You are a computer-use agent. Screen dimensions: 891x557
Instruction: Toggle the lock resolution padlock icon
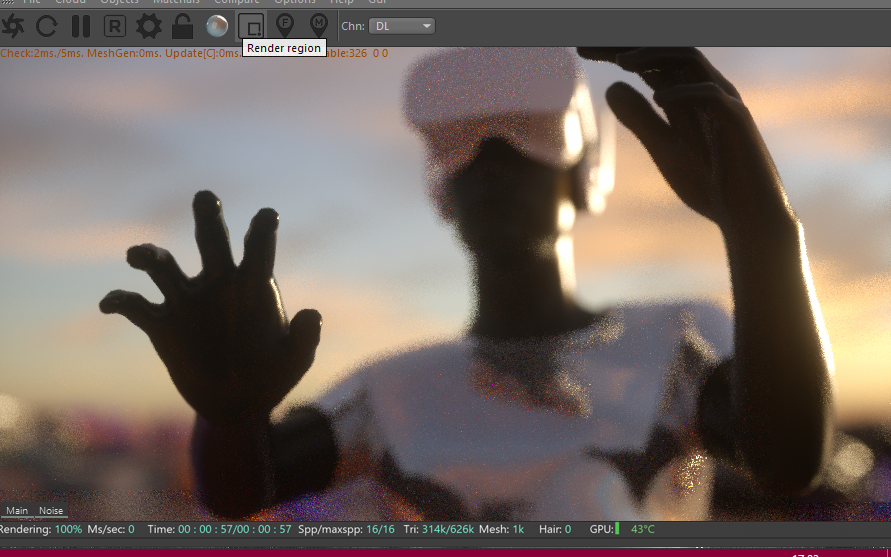(x=182, y=26)
